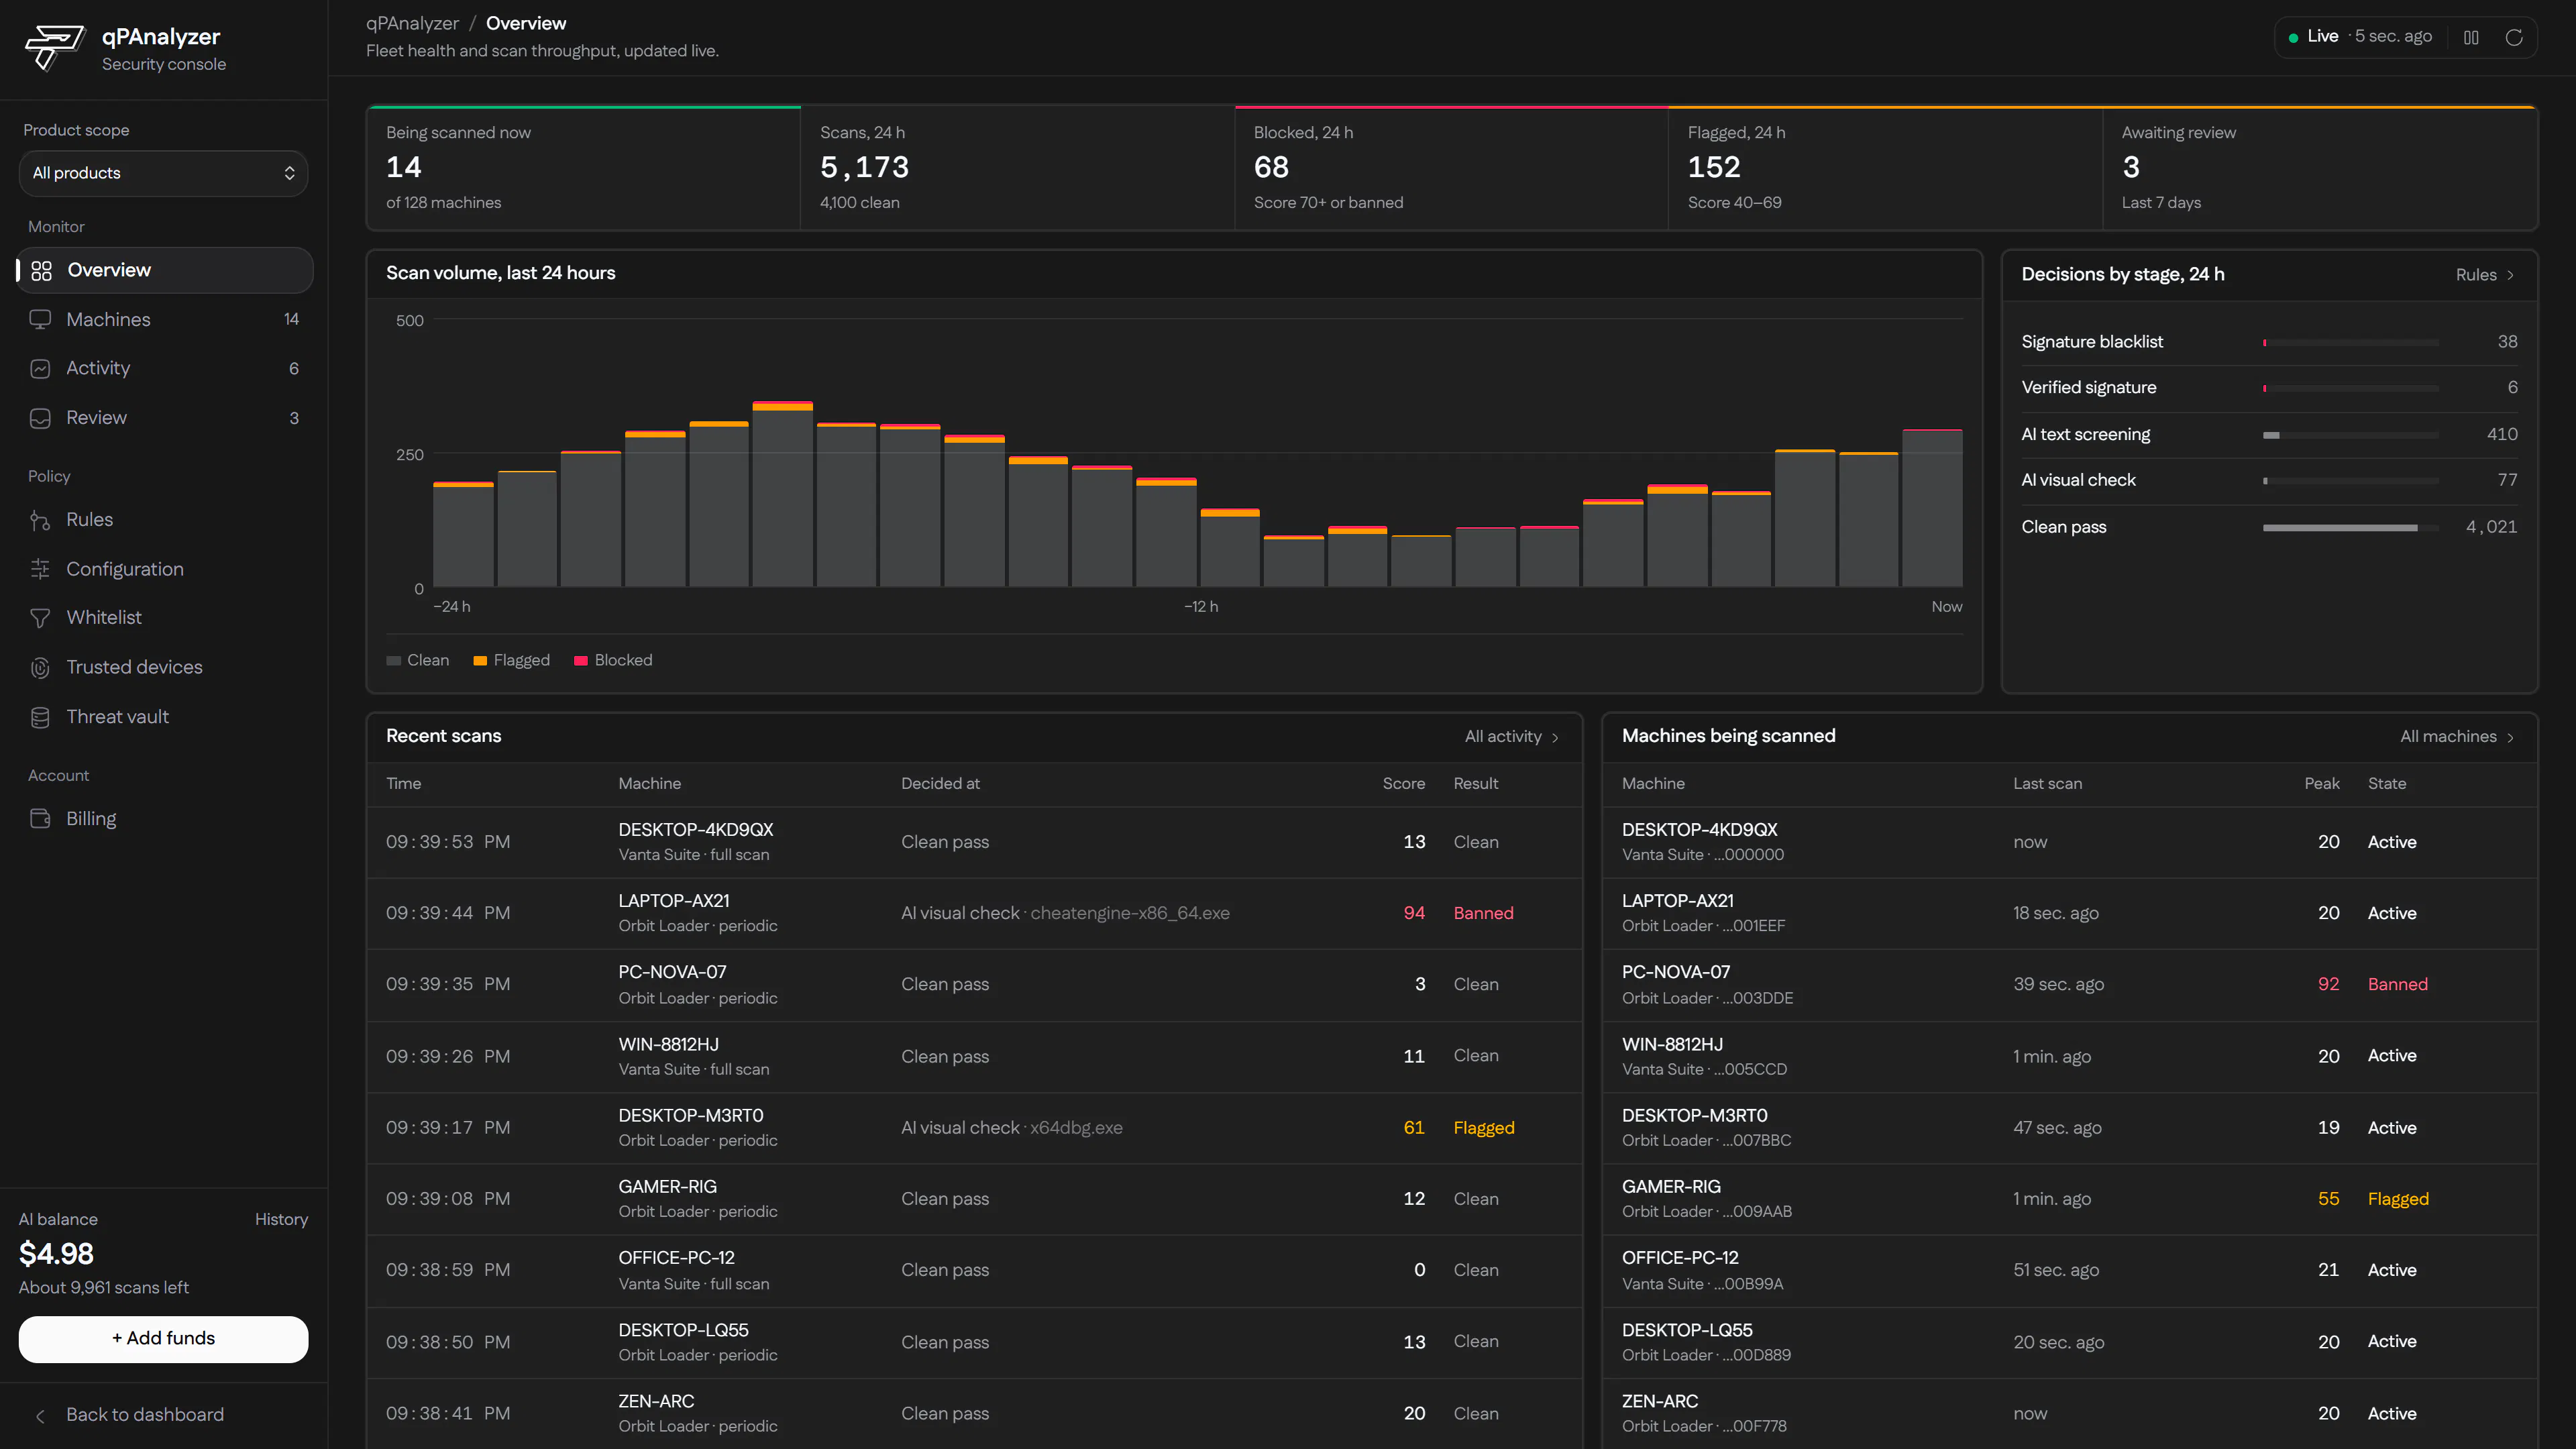Toggle the Blocked legend swatch

point(581,661)
